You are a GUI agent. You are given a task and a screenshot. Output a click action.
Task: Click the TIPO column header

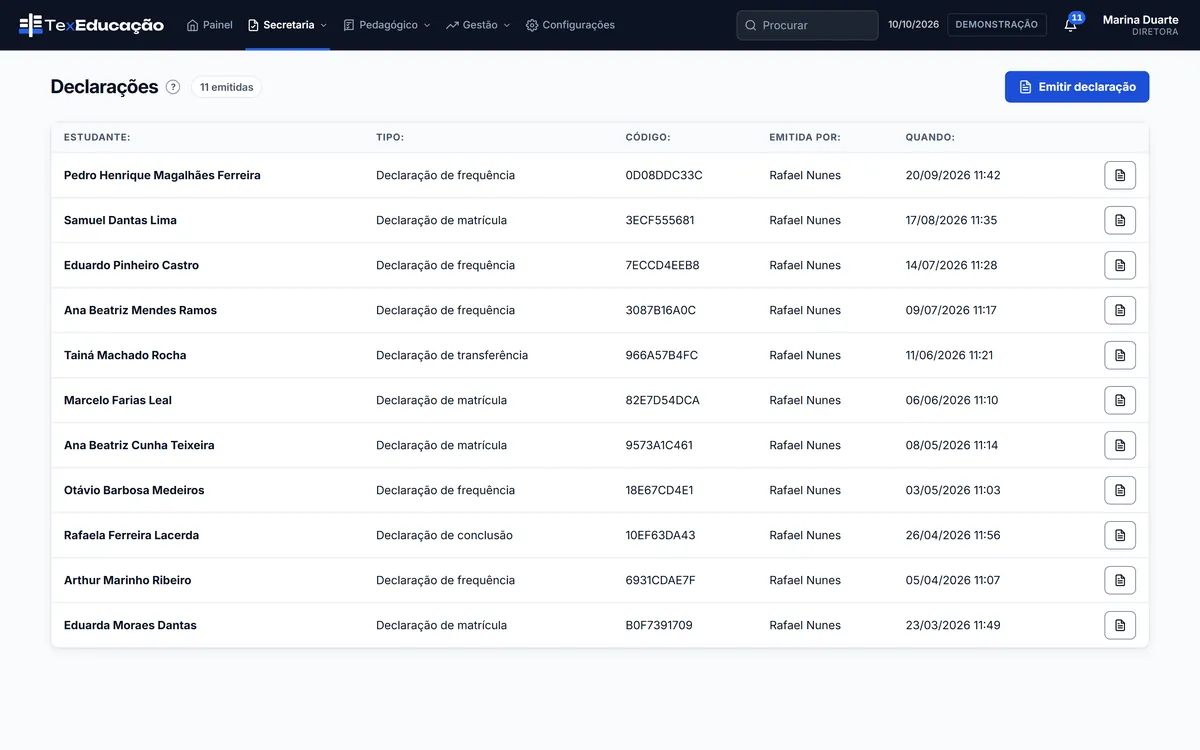(x=390, y=138)
